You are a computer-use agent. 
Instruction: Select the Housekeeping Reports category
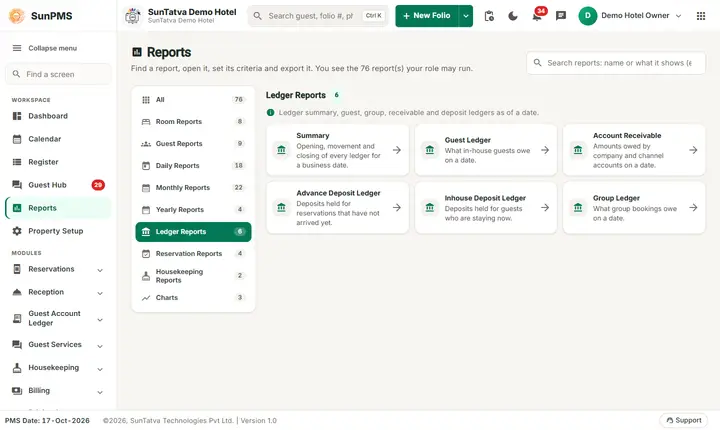[193, 276]
